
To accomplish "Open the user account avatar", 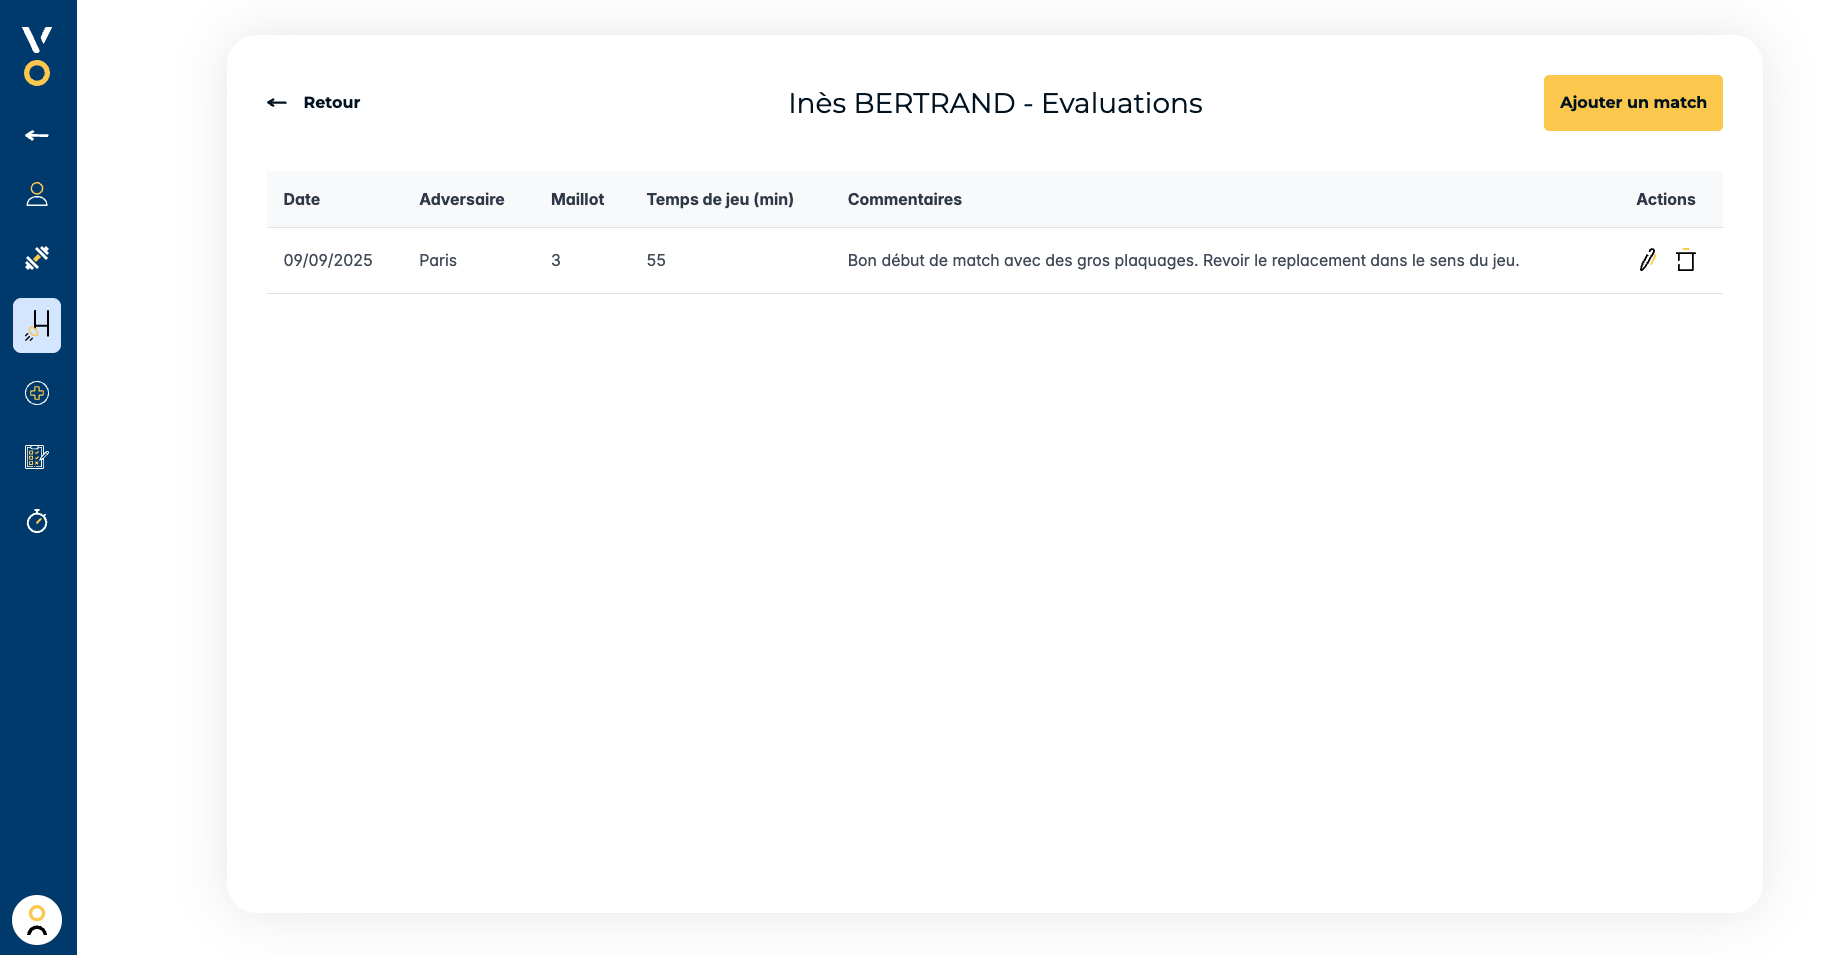I will pos(37,920).
